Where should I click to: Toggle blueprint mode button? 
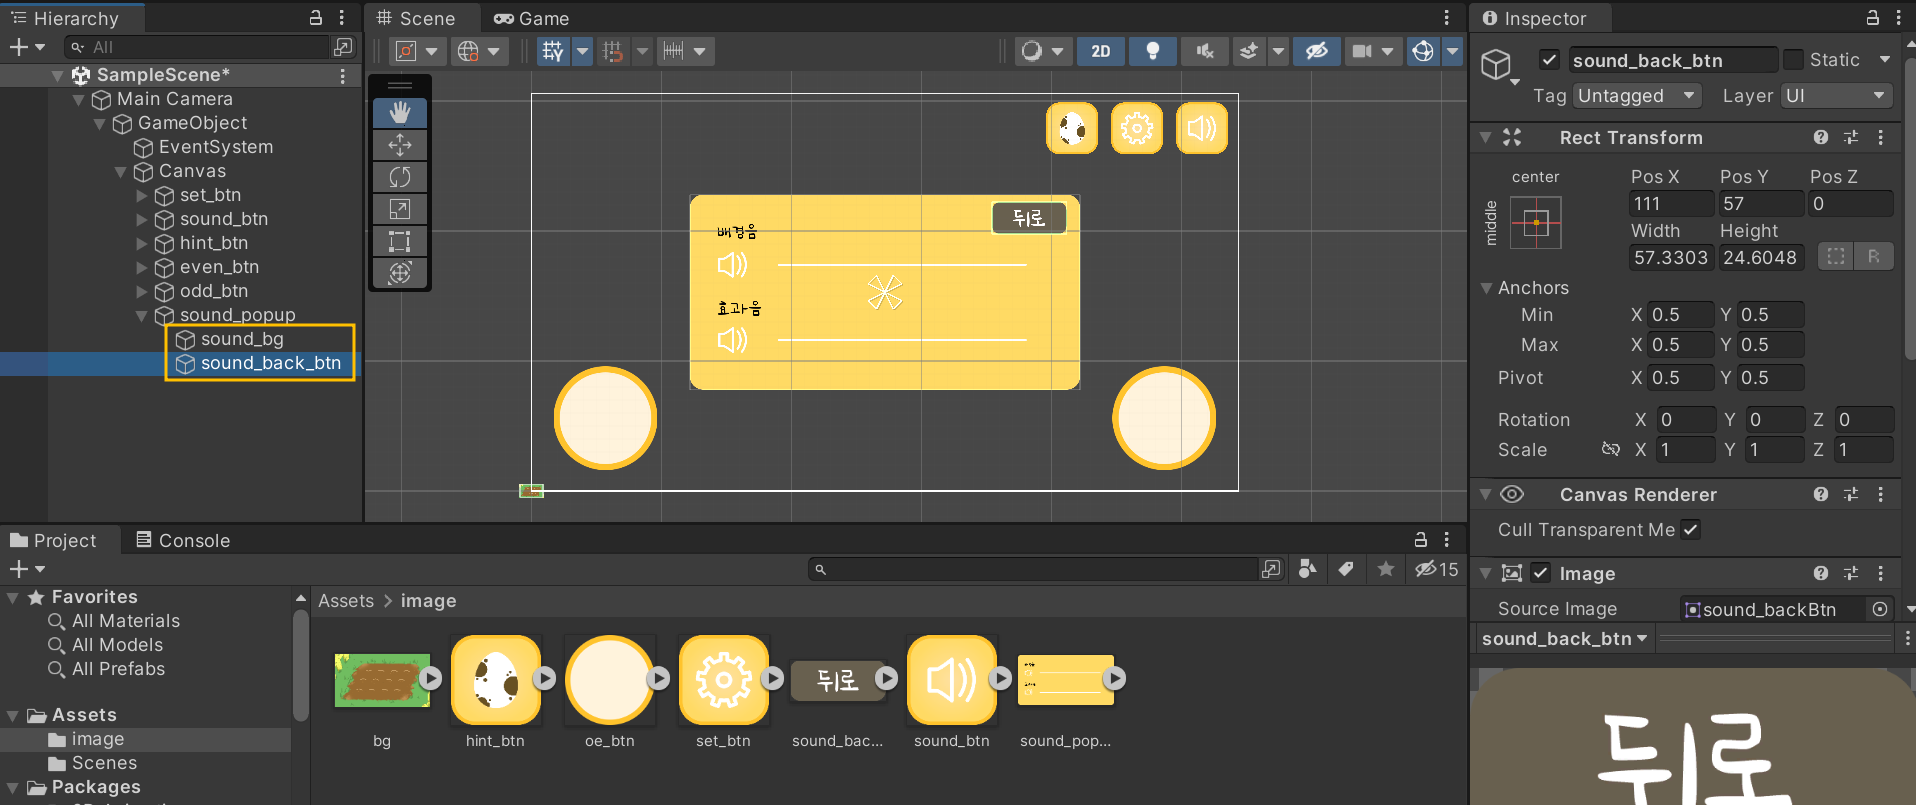coord(1835,257)
